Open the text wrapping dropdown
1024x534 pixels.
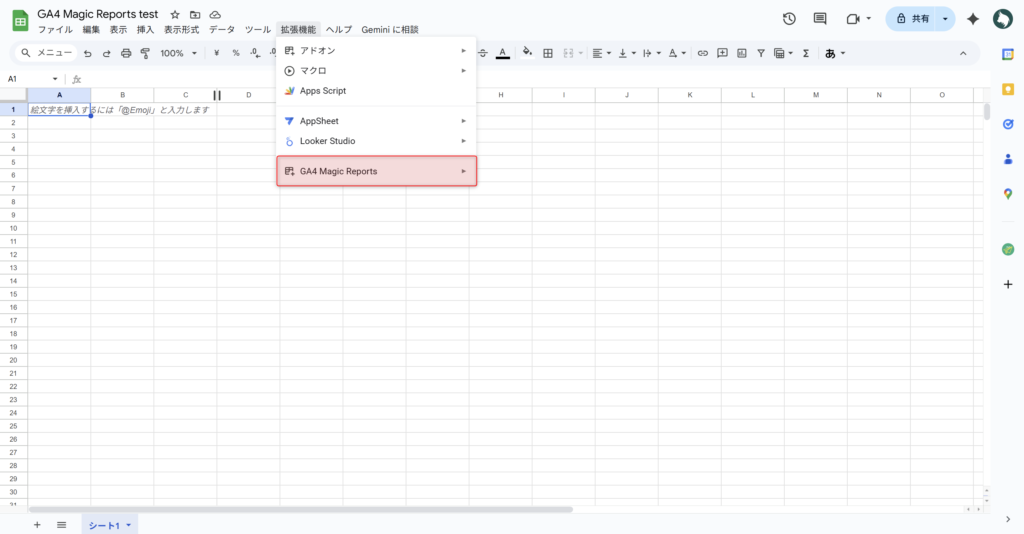coord(651,54)
